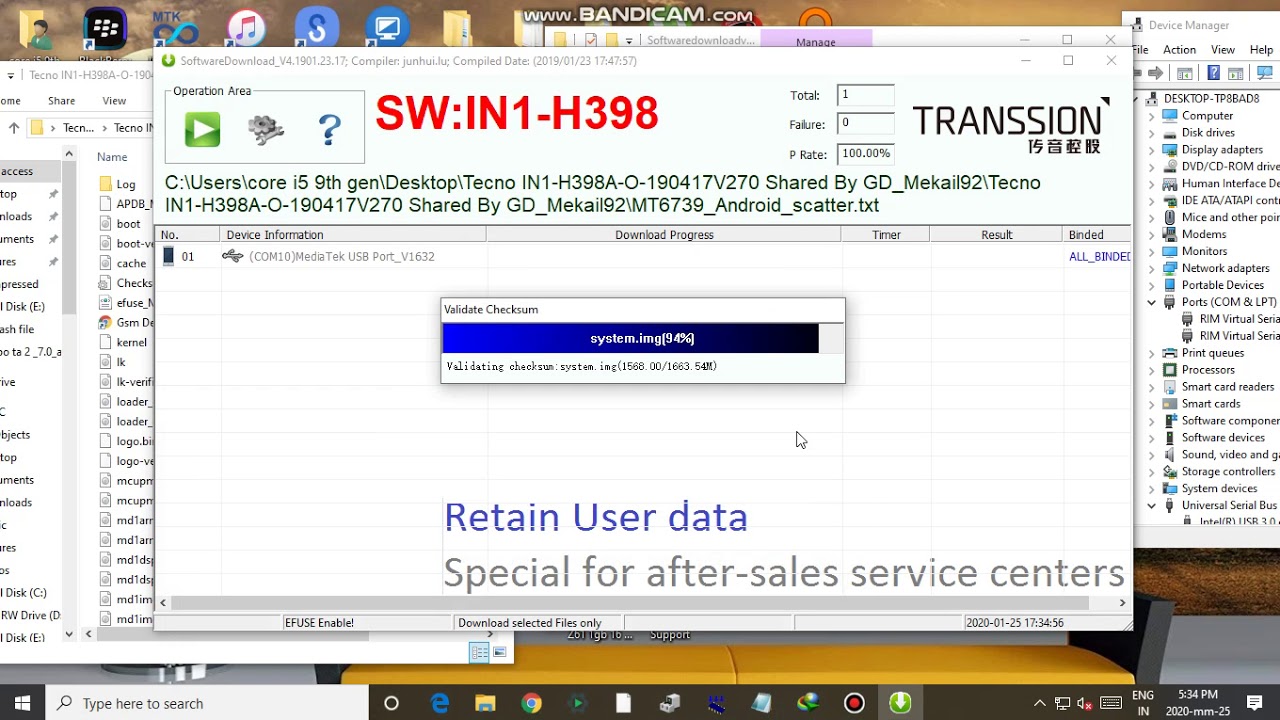Image resolution: width=1280 pixels, height=720 pixels.
Task: Switch Explorer to details view toggle
Action: pos(479,652)
